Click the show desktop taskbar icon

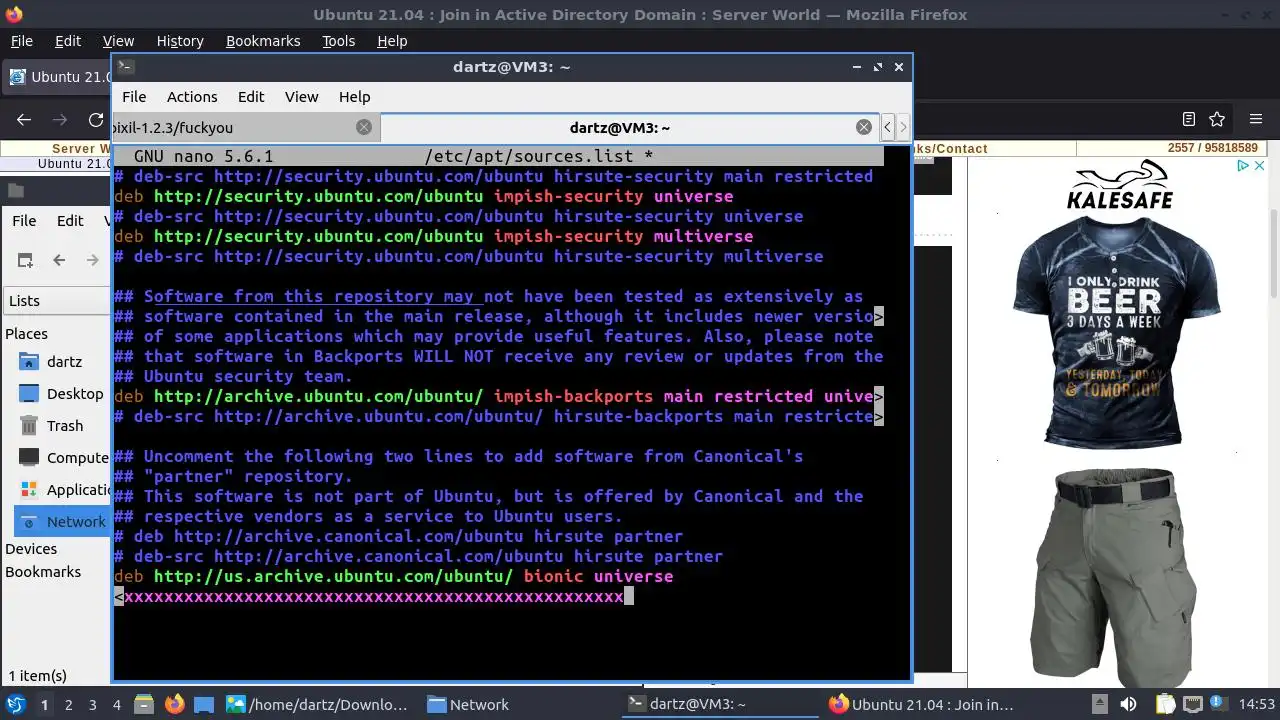click(203, 704)
